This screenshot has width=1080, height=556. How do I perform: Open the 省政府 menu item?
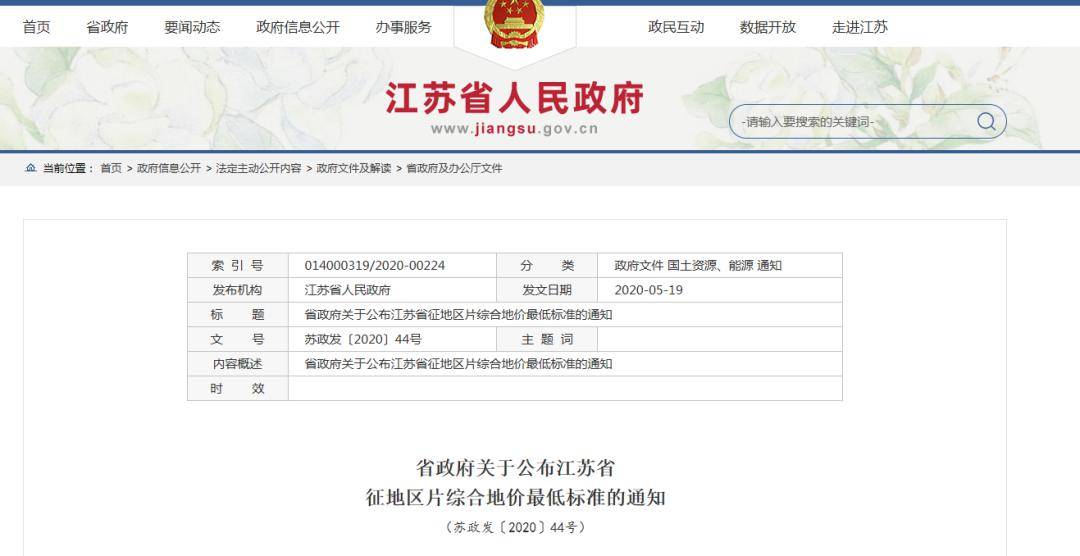(107, 28)
